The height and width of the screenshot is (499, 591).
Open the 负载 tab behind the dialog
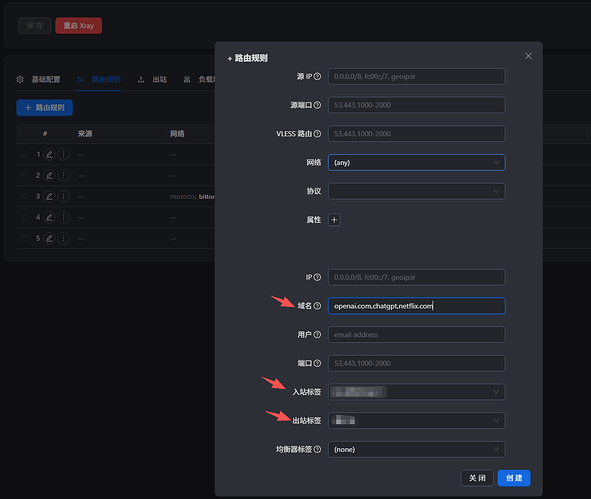(x=207, y=80)
